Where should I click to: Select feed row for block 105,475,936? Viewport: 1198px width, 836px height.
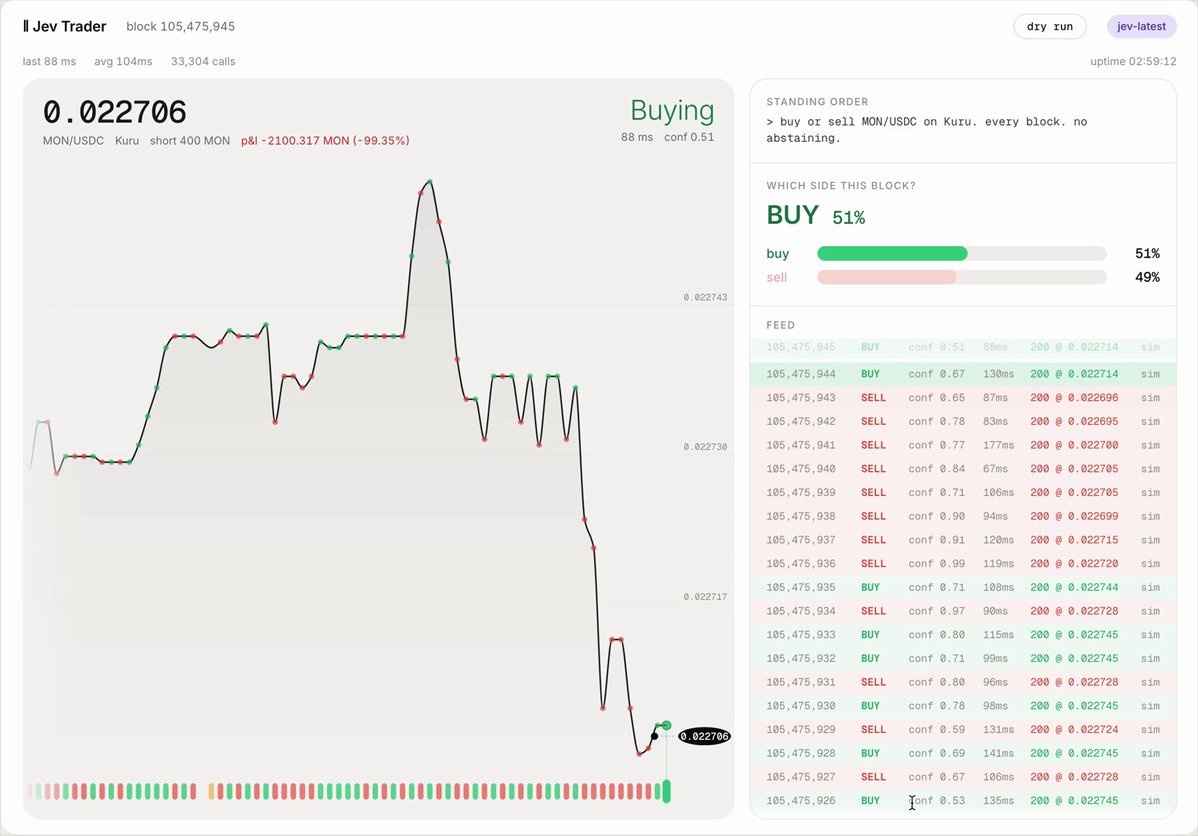point(963,563)
